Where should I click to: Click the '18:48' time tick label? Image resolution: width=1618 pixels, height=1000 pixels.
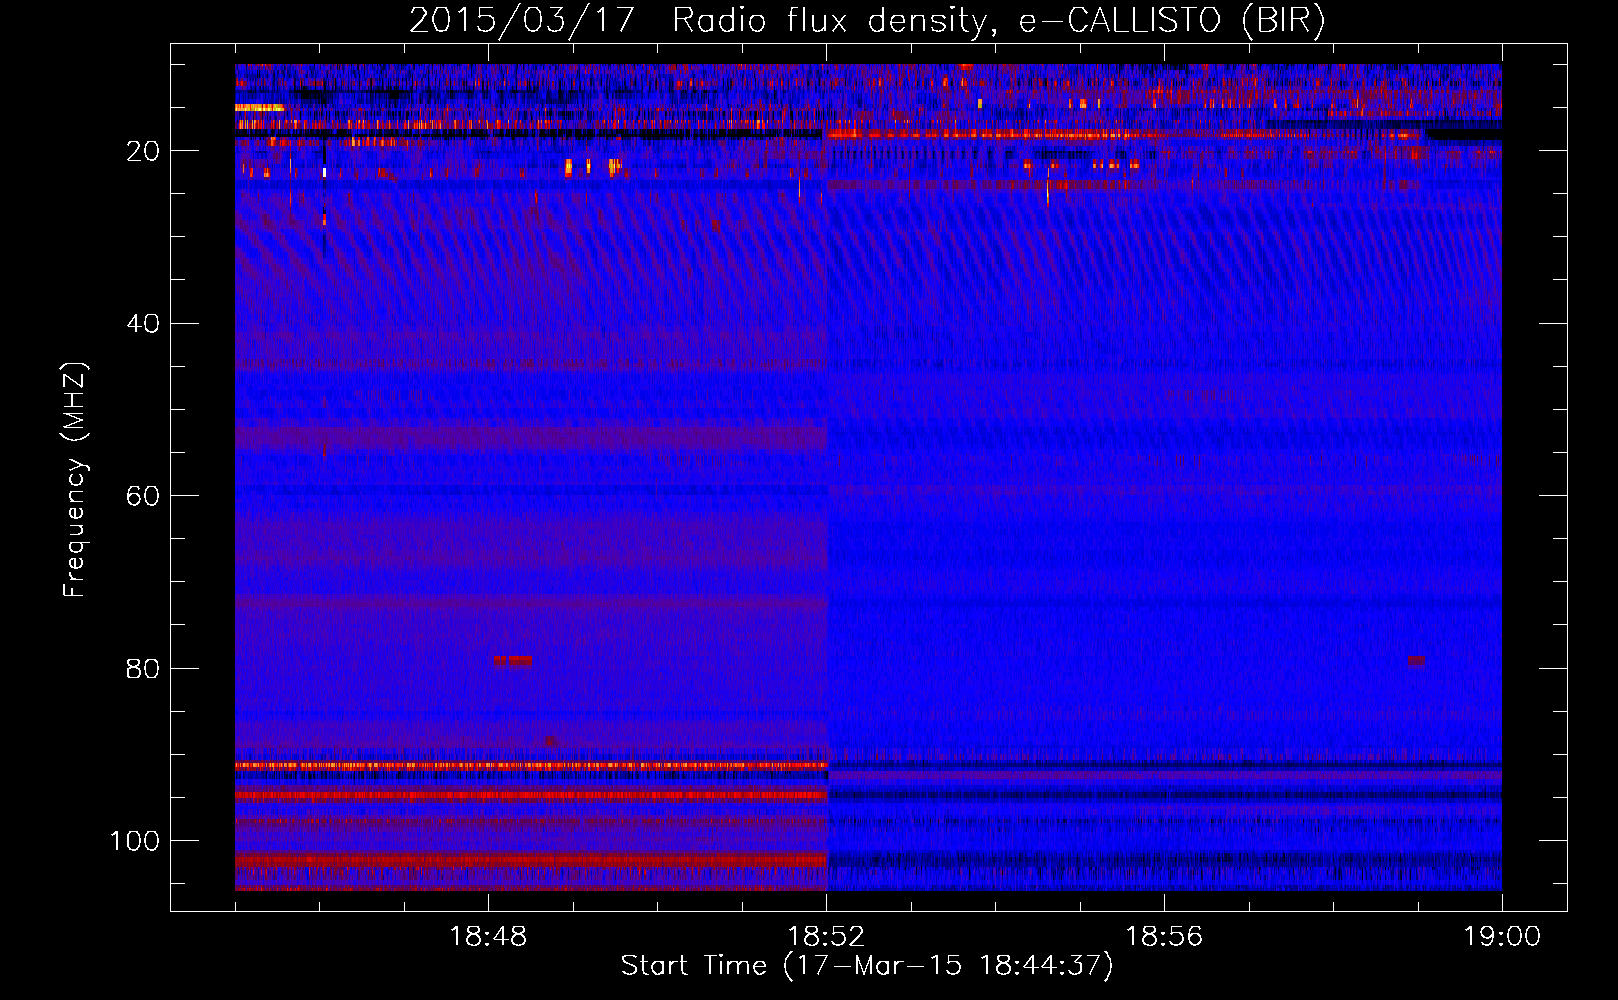[488, 937]
